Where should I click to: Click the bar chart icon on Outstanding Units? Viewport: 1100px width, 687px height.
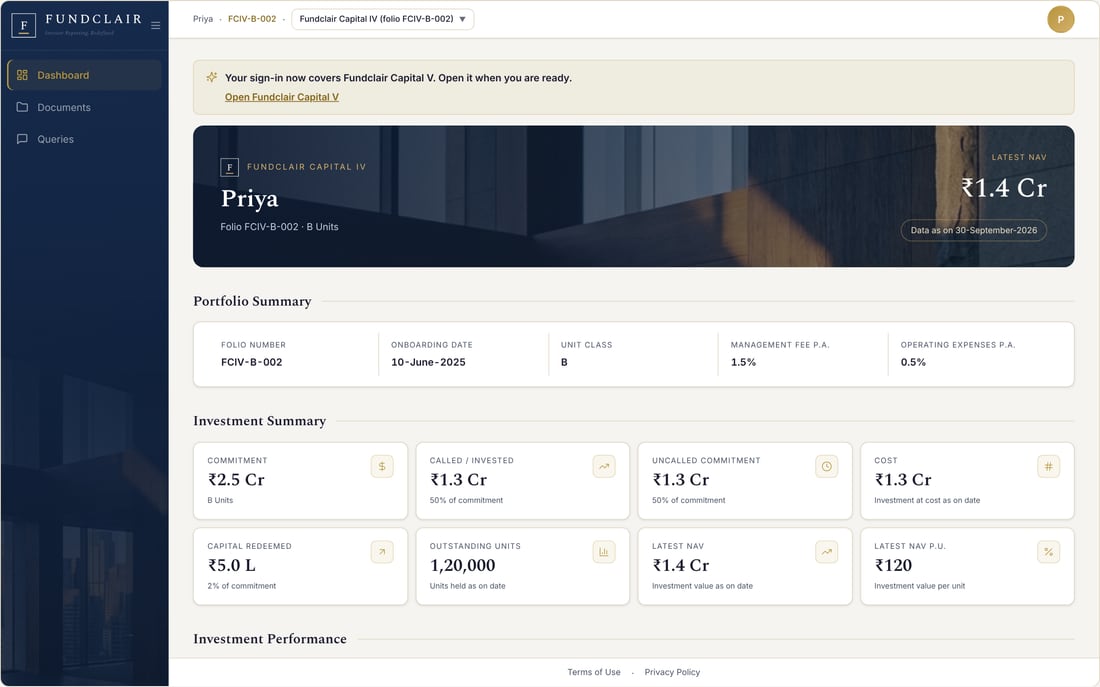tap(604, 552)
